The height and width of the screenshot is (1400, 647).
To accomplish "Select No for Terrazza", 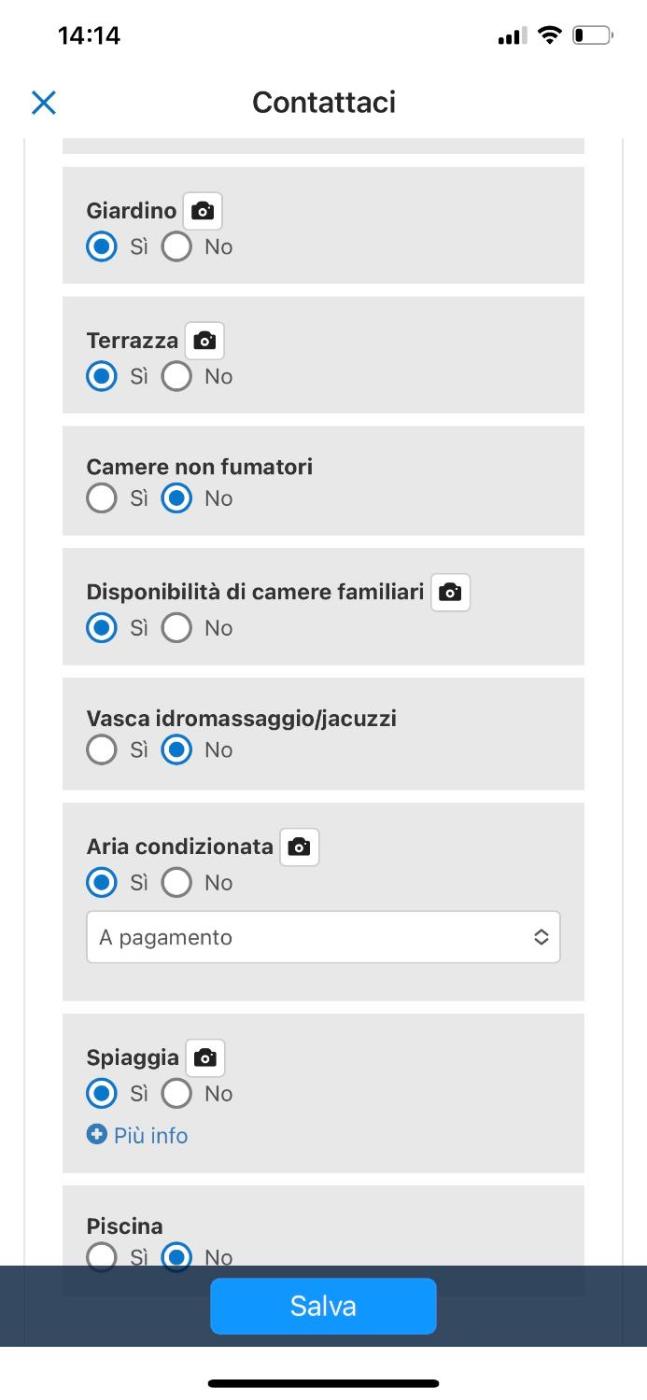I will point(177,376).
